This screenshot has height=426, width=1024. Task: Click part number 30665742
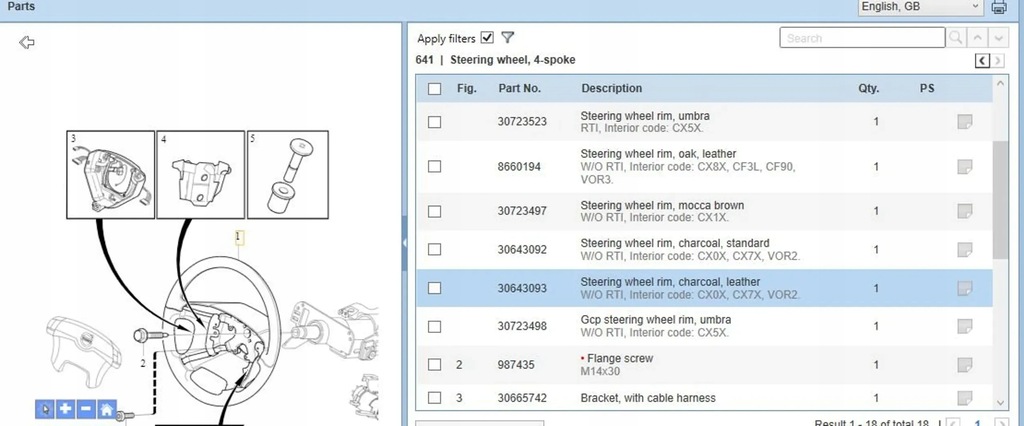pos(522,398)
